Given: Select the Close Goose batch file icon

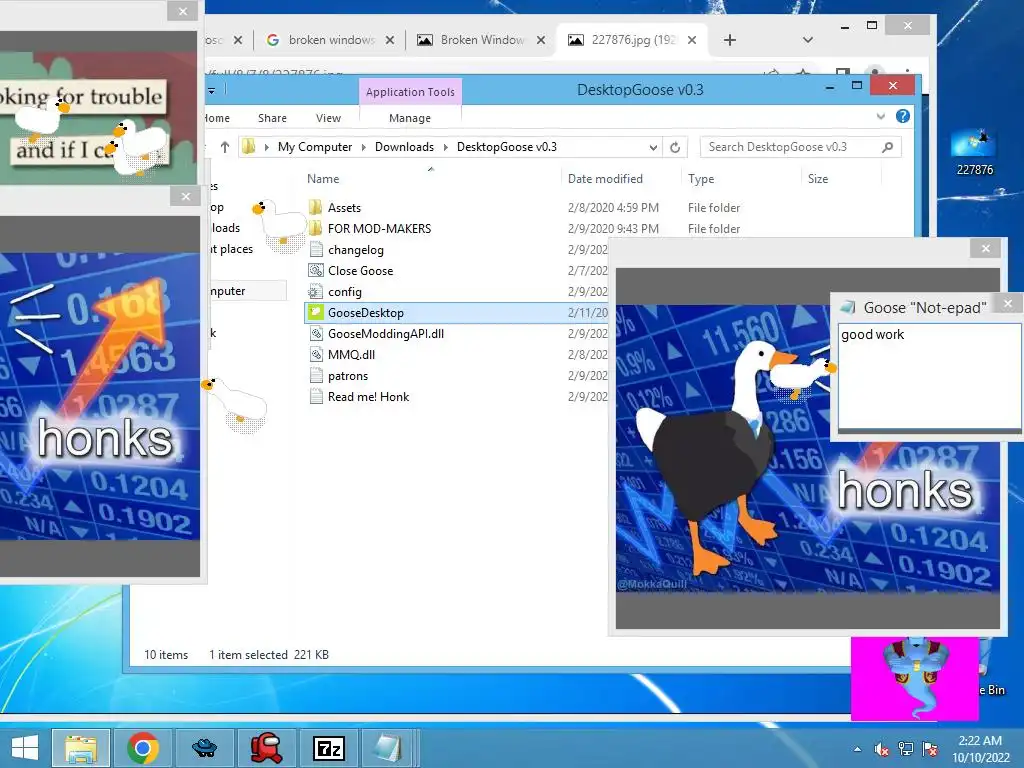Looking at the screenshot, I should tap(316, 270).
